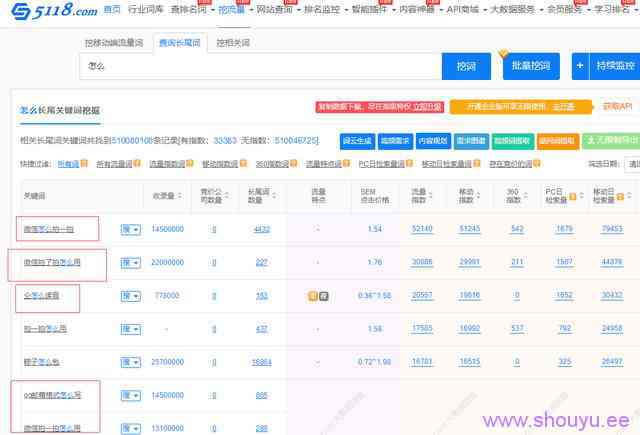Sort table by 流量指数 column arrows
This screenshot has width=640, height=435.
(431, 196)
